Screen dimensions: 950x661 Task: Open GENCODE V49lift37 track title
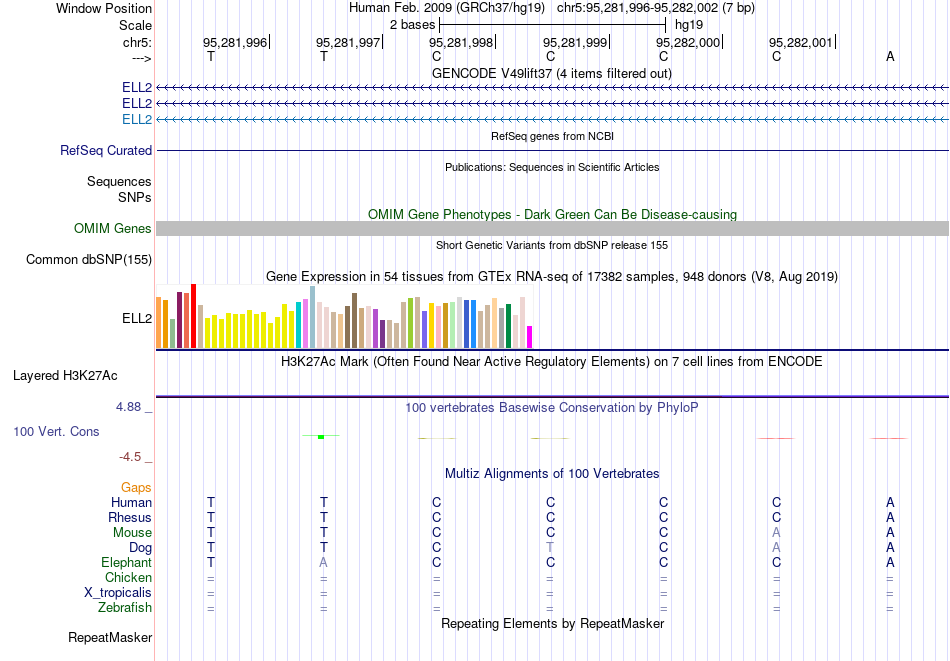tap(552, 73)
